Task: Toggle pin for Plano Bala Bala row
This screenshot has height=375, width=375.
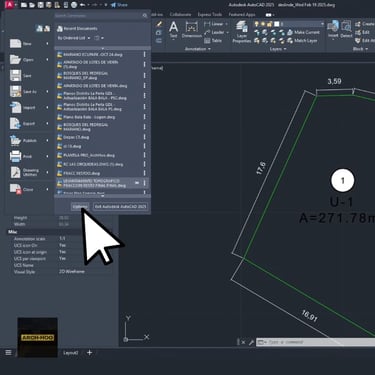Action: (145, 117)
